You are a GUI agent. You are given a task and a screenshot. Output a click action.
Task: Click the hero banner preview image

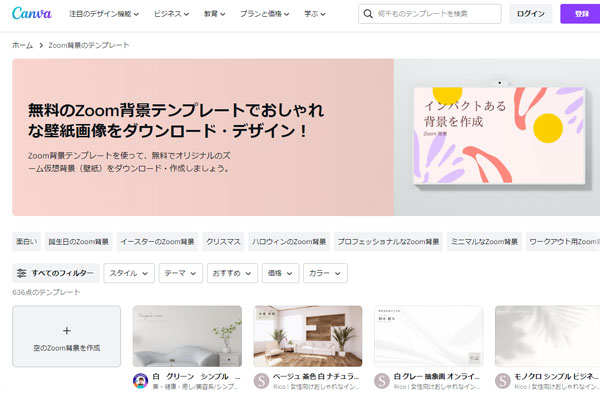499,136
